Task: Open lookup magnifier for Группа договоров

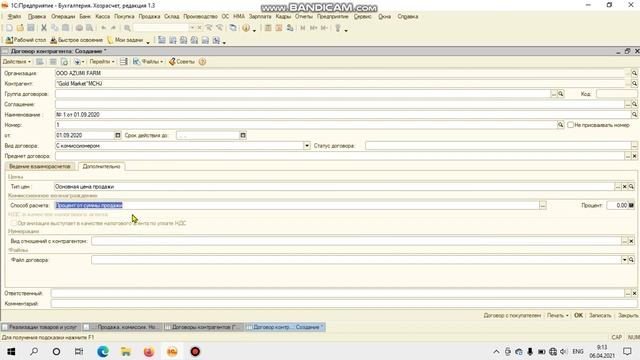Action: [561, 94]
